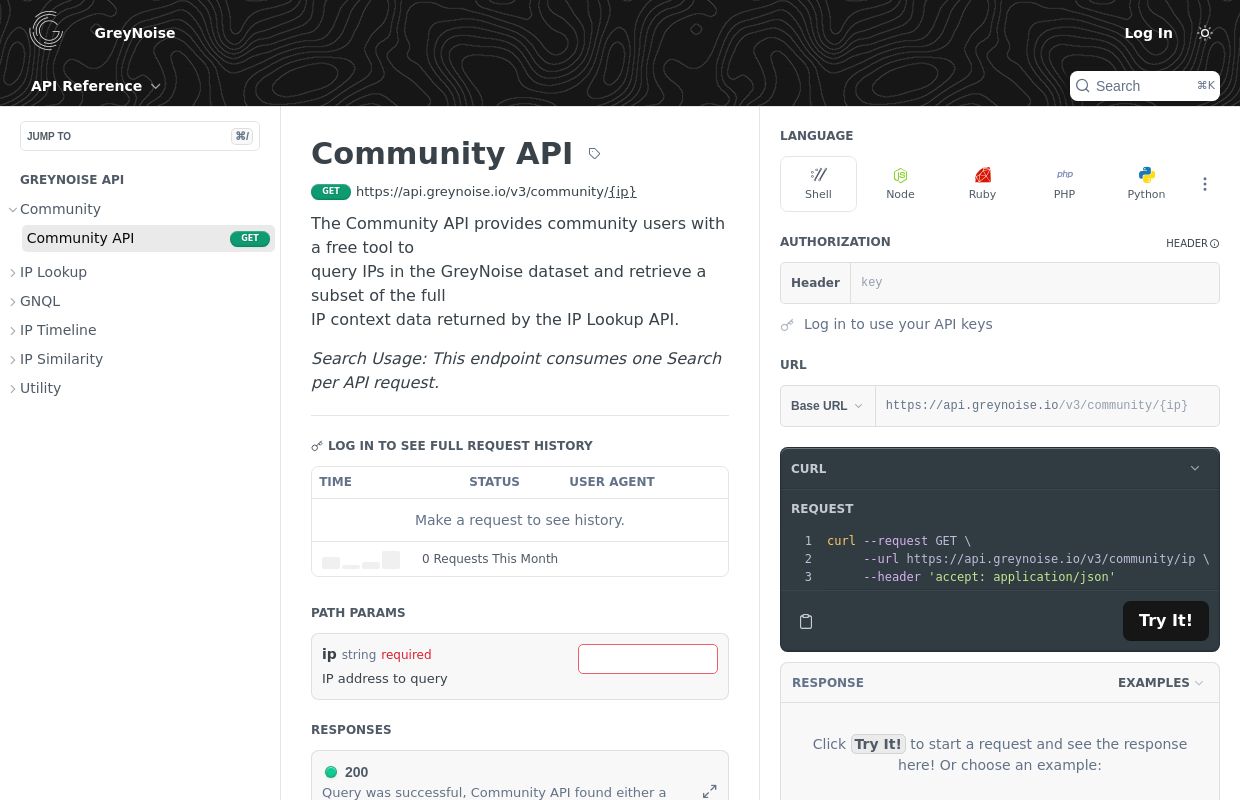Click the USER AGENT column header
Screen dimensions: 1240x800
[x=612, y=482]
